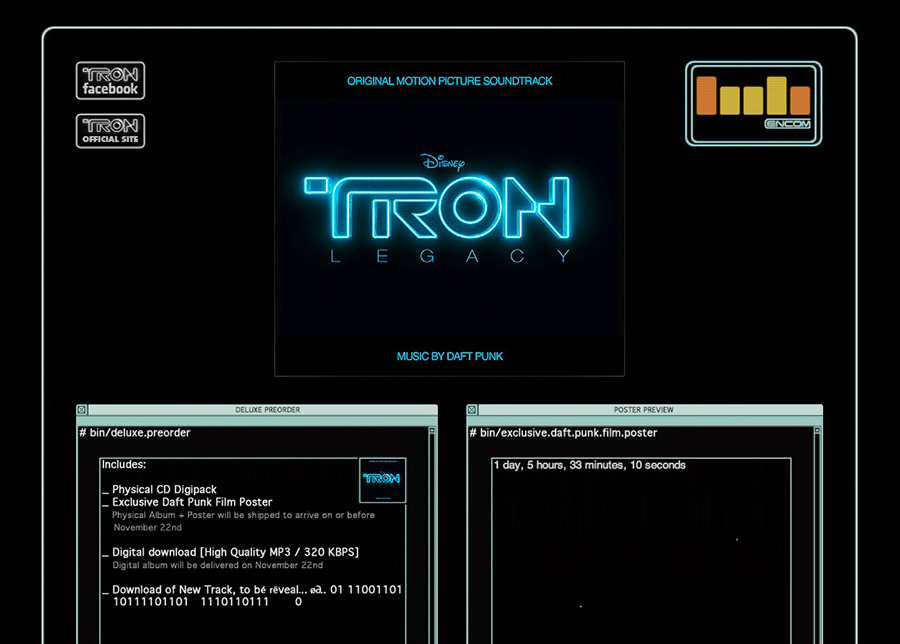Click the countdown '1 day, 5 hours' text

[x=589, y=465]
